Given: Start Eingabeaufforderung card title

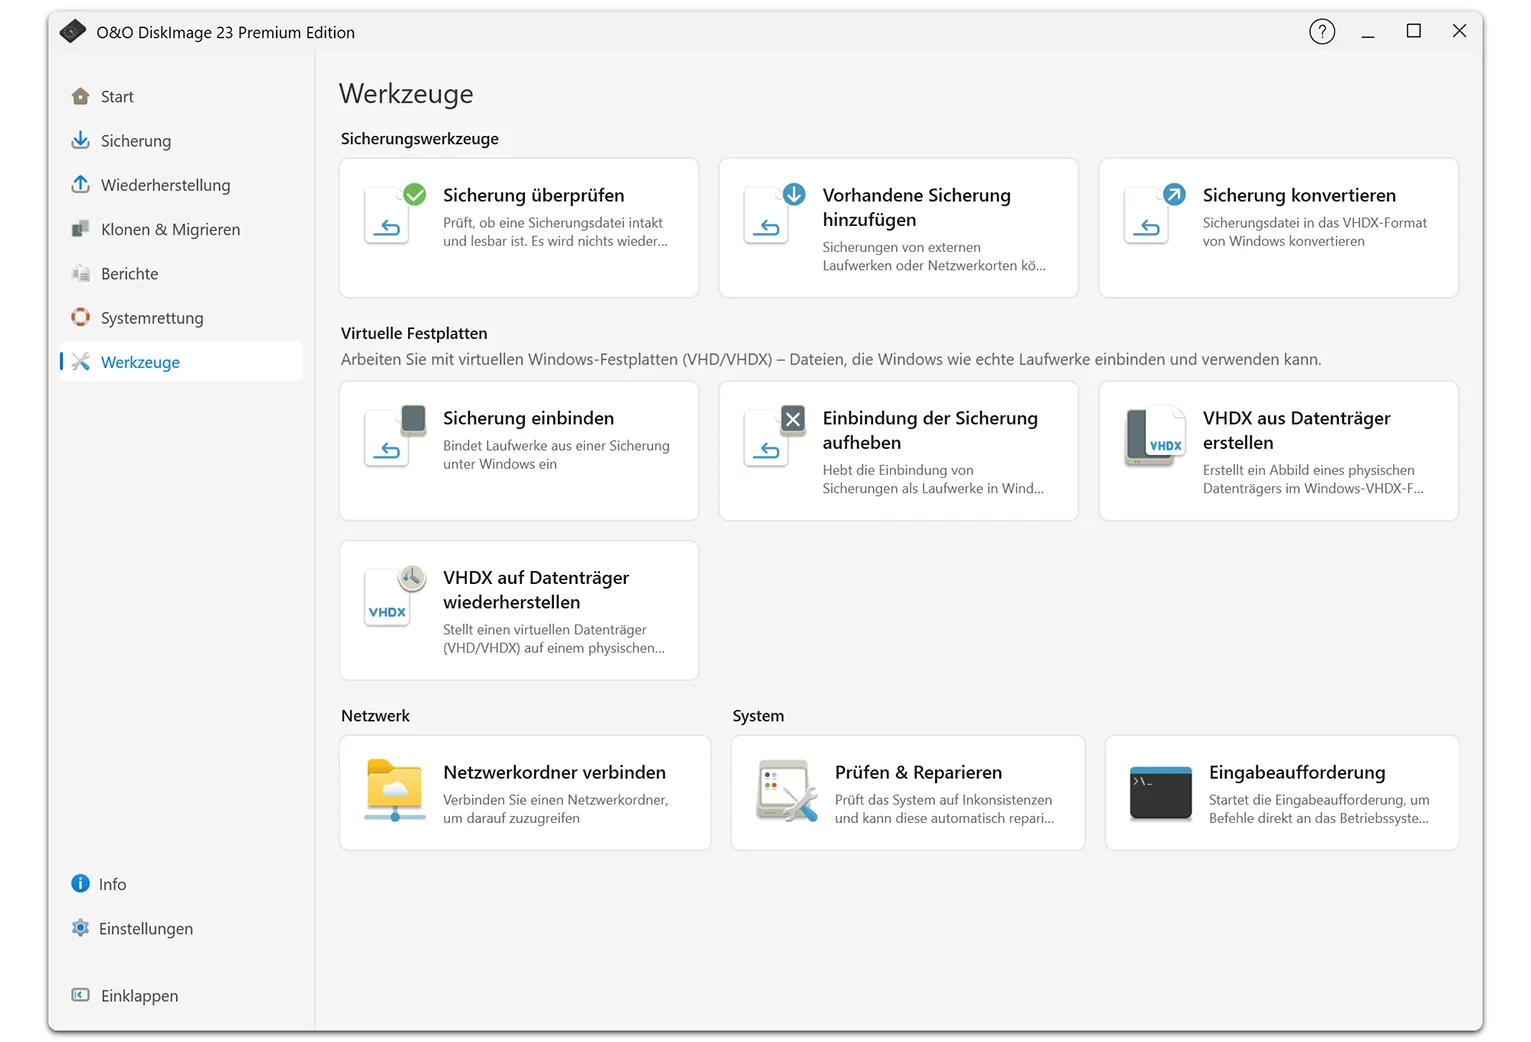Looking at the screenshot, I should [1297, 772].
